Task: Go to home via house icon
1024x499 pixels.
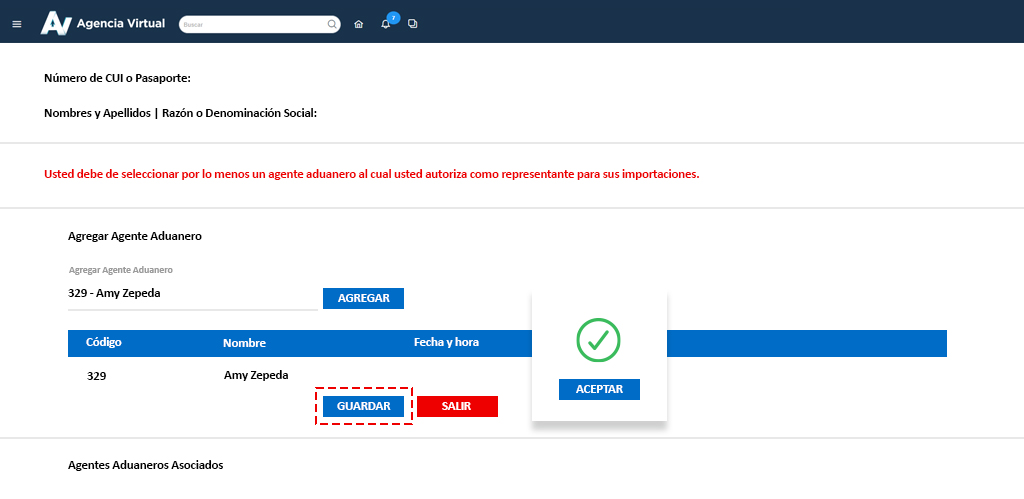Action: (359, 24)
